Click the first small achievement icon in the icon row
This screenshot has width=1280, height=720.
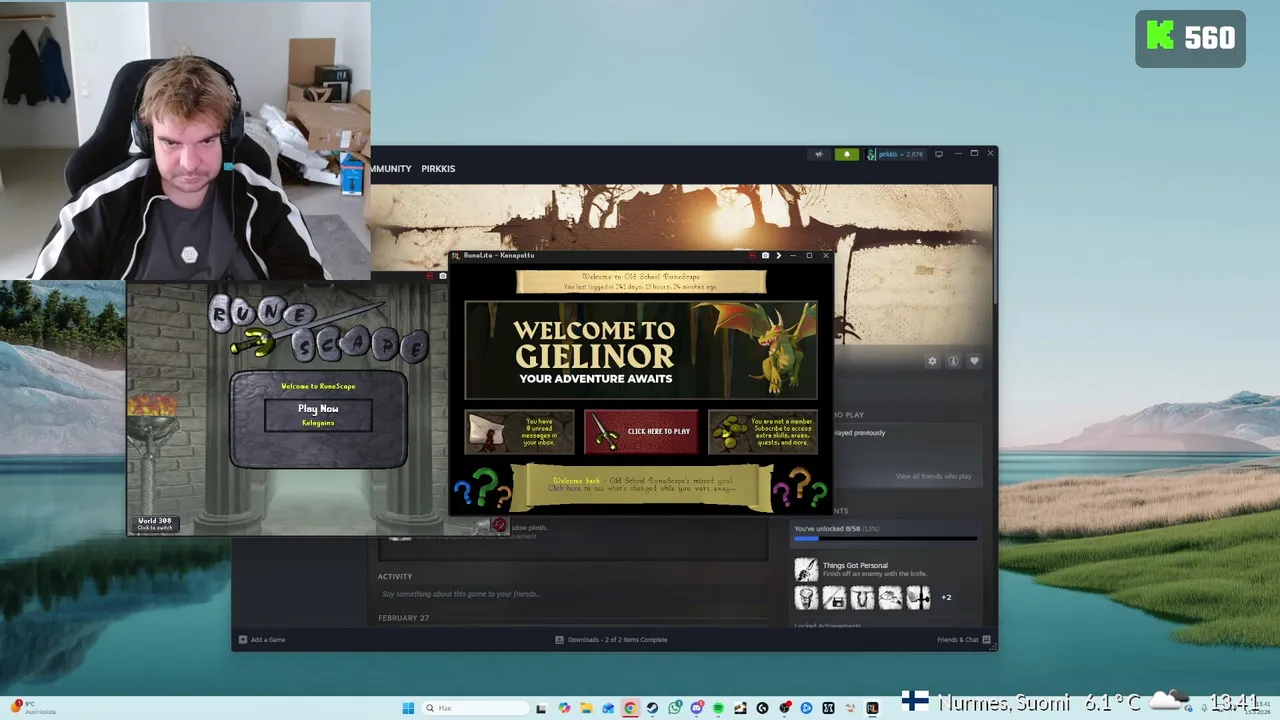click(806, 598)
